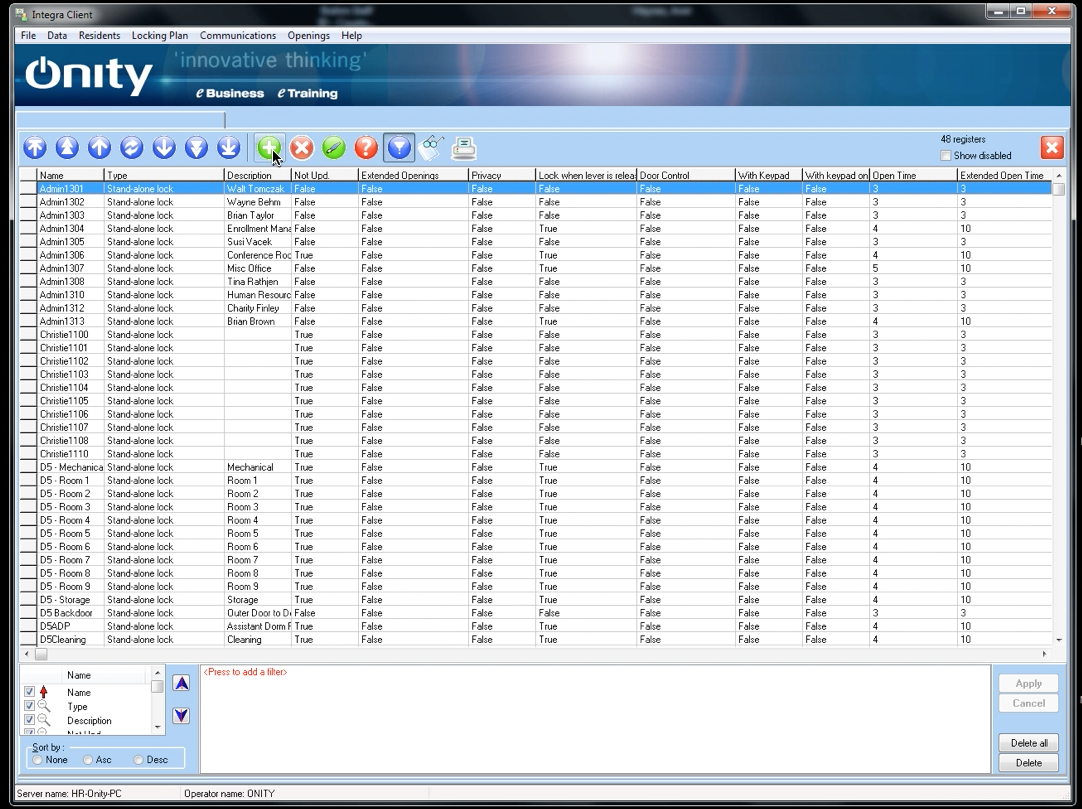Click the printer icon in the toolbar
This screenshot has width=1082, height=809.
pos(464,148)
